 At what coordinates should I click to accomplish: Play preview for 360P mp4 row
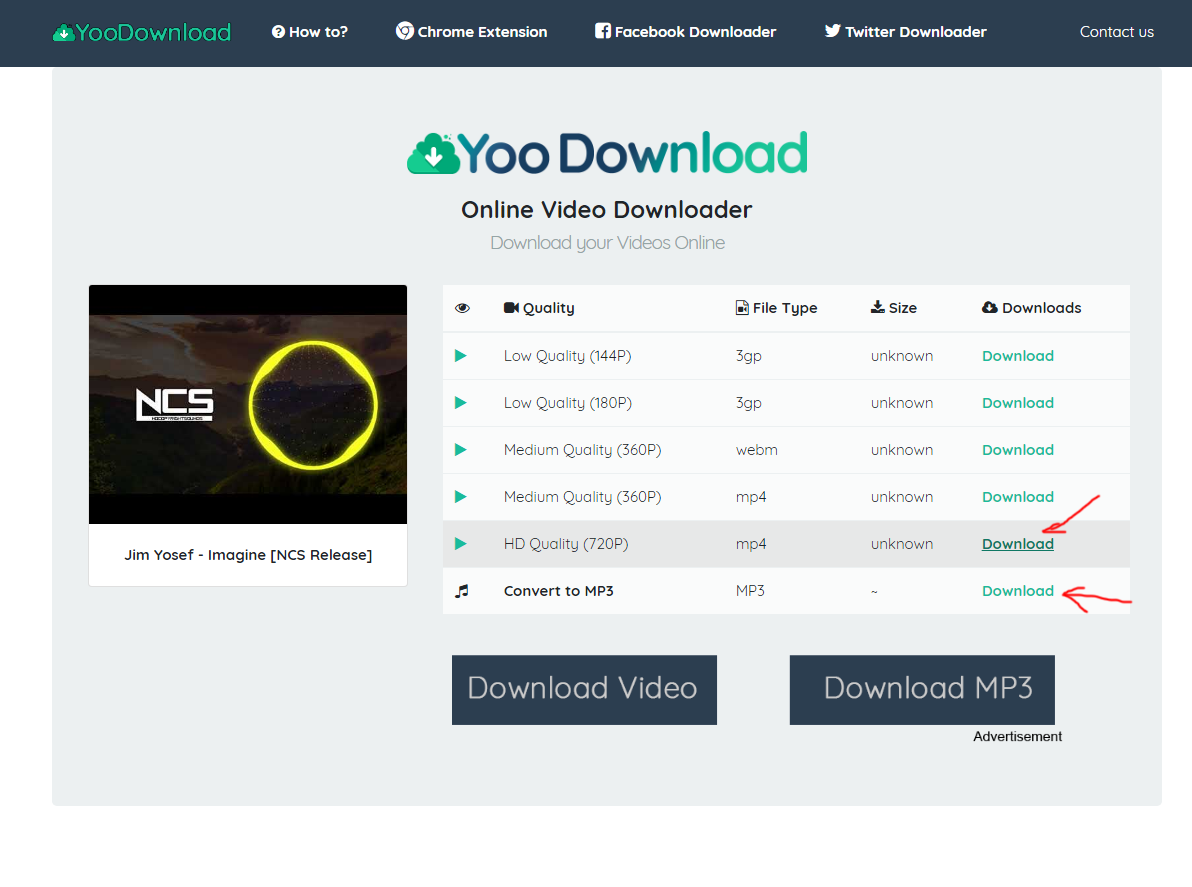click(461, 497)
